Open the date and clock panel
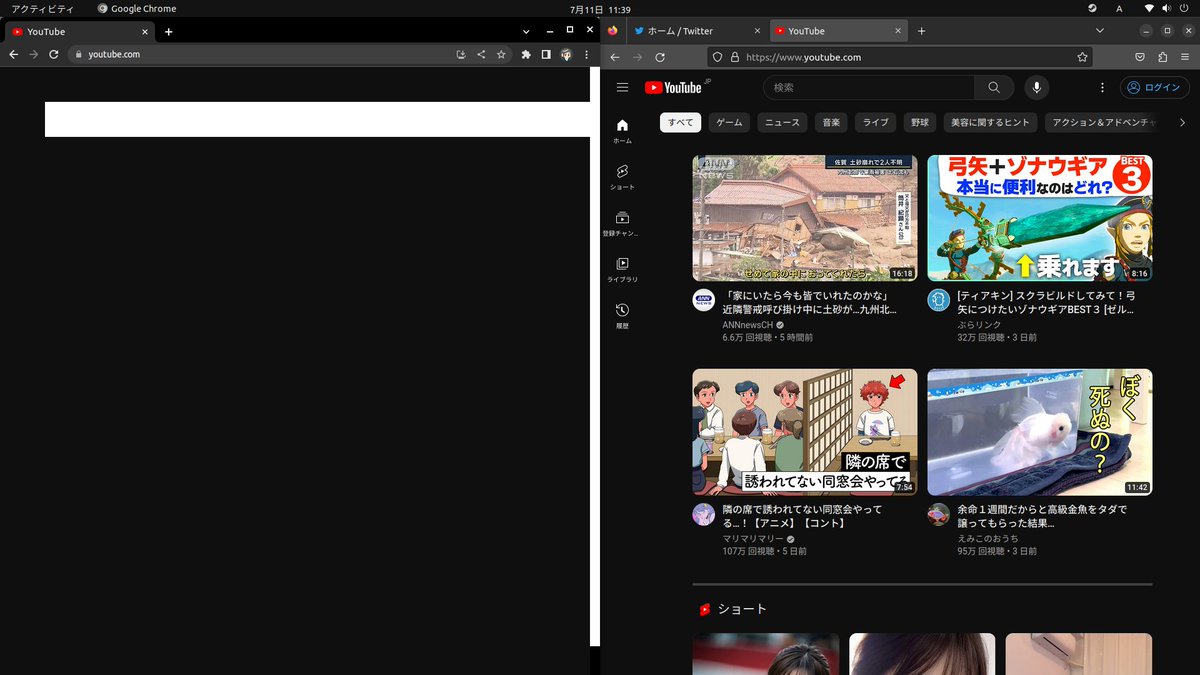 coord(600,8)
